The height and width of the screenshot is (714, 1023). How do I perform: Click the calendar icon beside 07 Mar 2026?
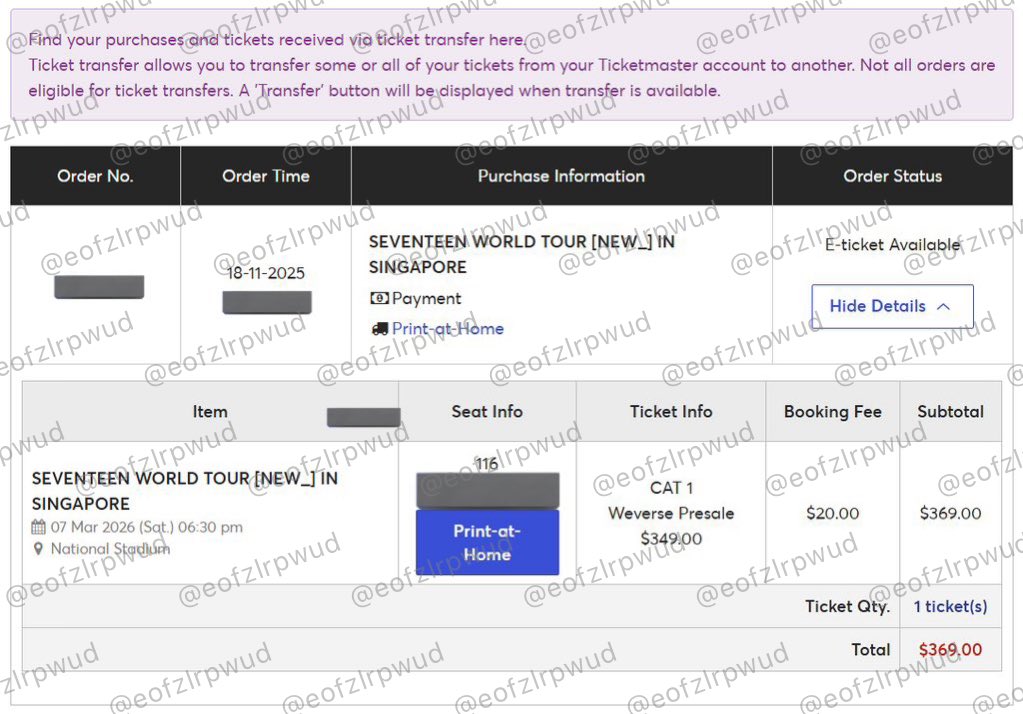pyautogui.click(x=38, y=527)
